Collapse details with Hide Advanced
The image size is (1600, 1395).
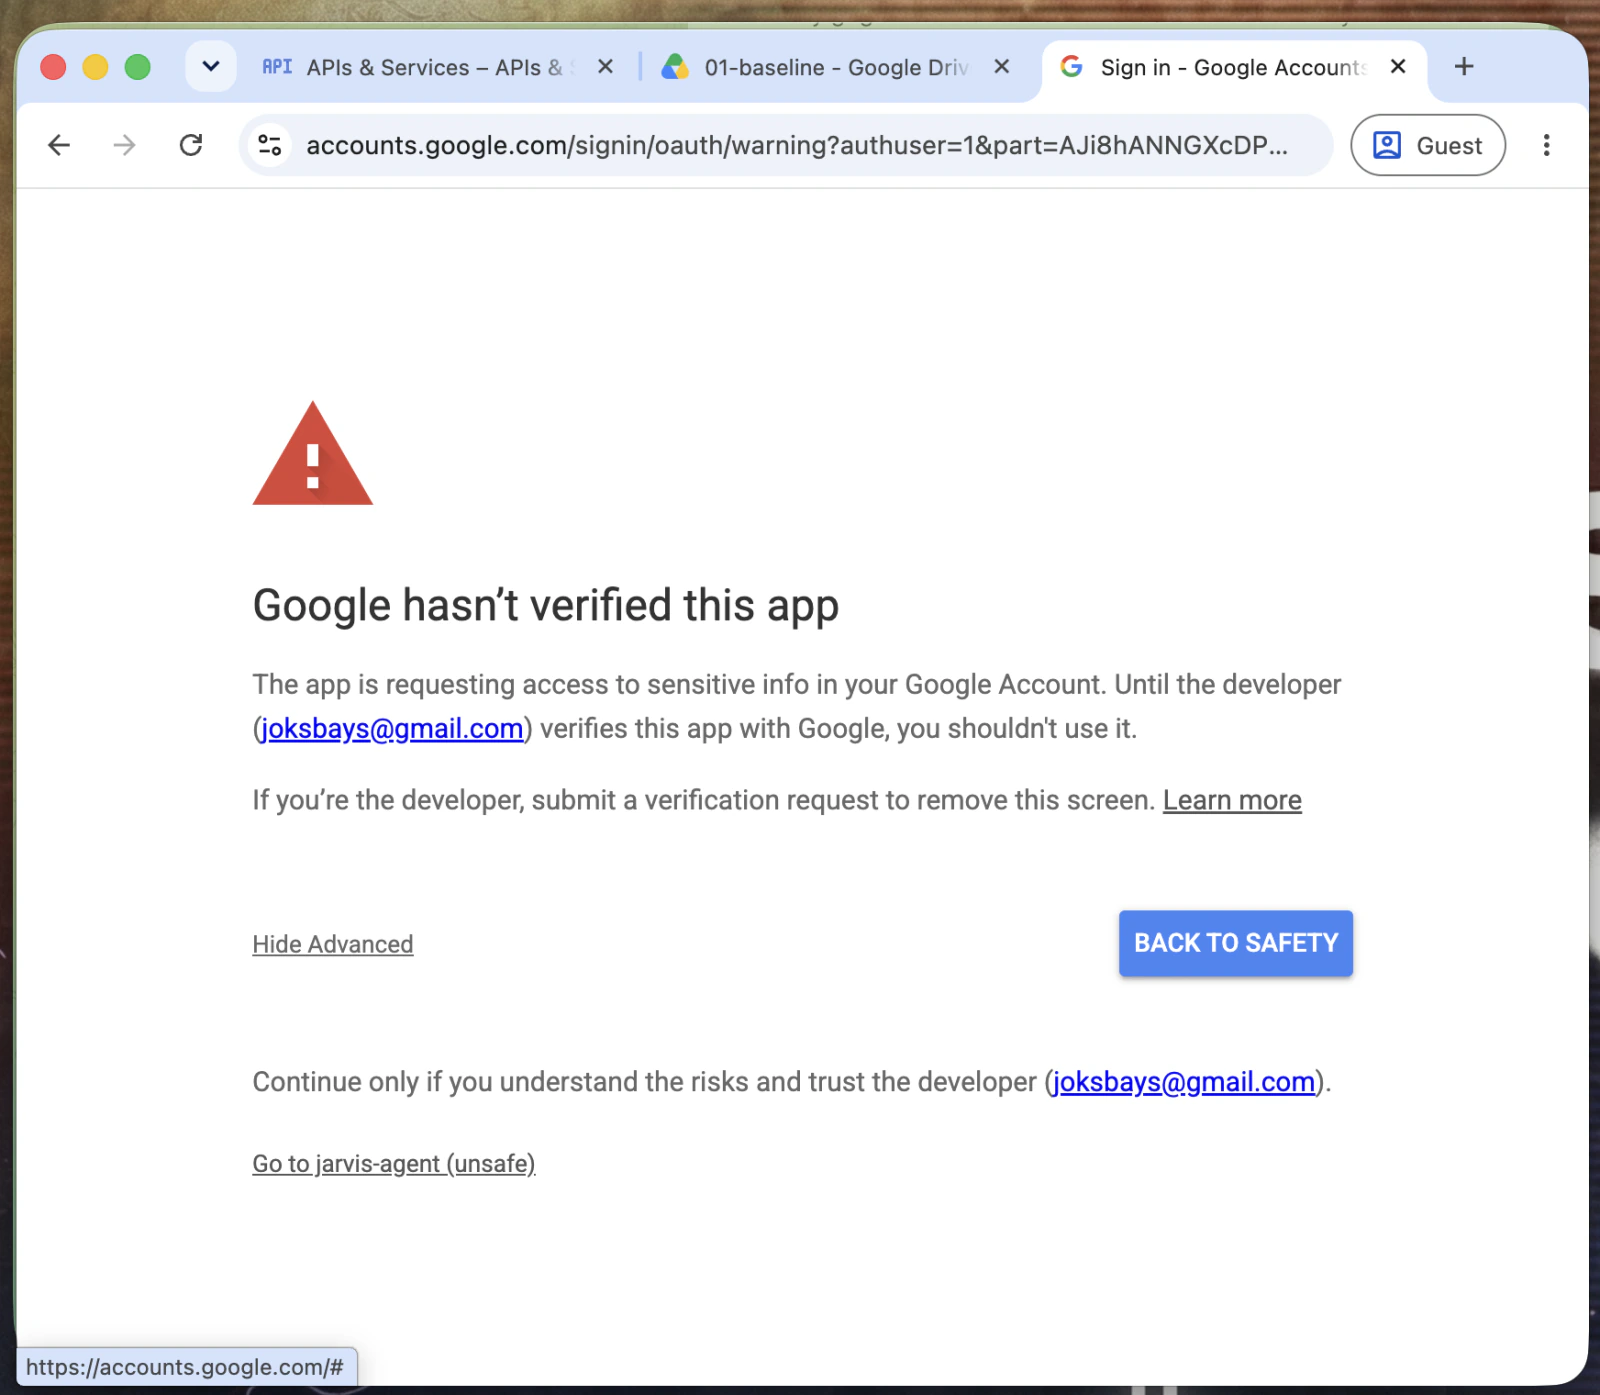pos(333,945)
